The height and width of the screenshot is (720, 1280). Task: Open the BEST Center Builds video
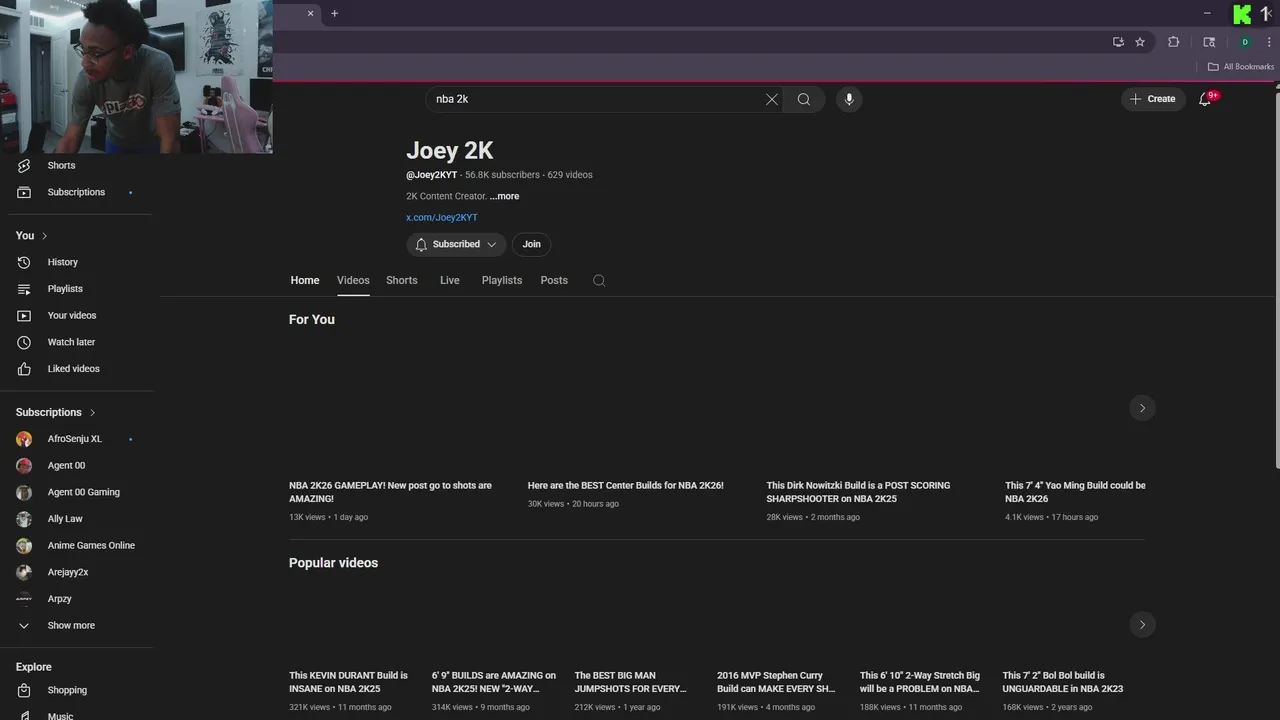pos(626,485)
